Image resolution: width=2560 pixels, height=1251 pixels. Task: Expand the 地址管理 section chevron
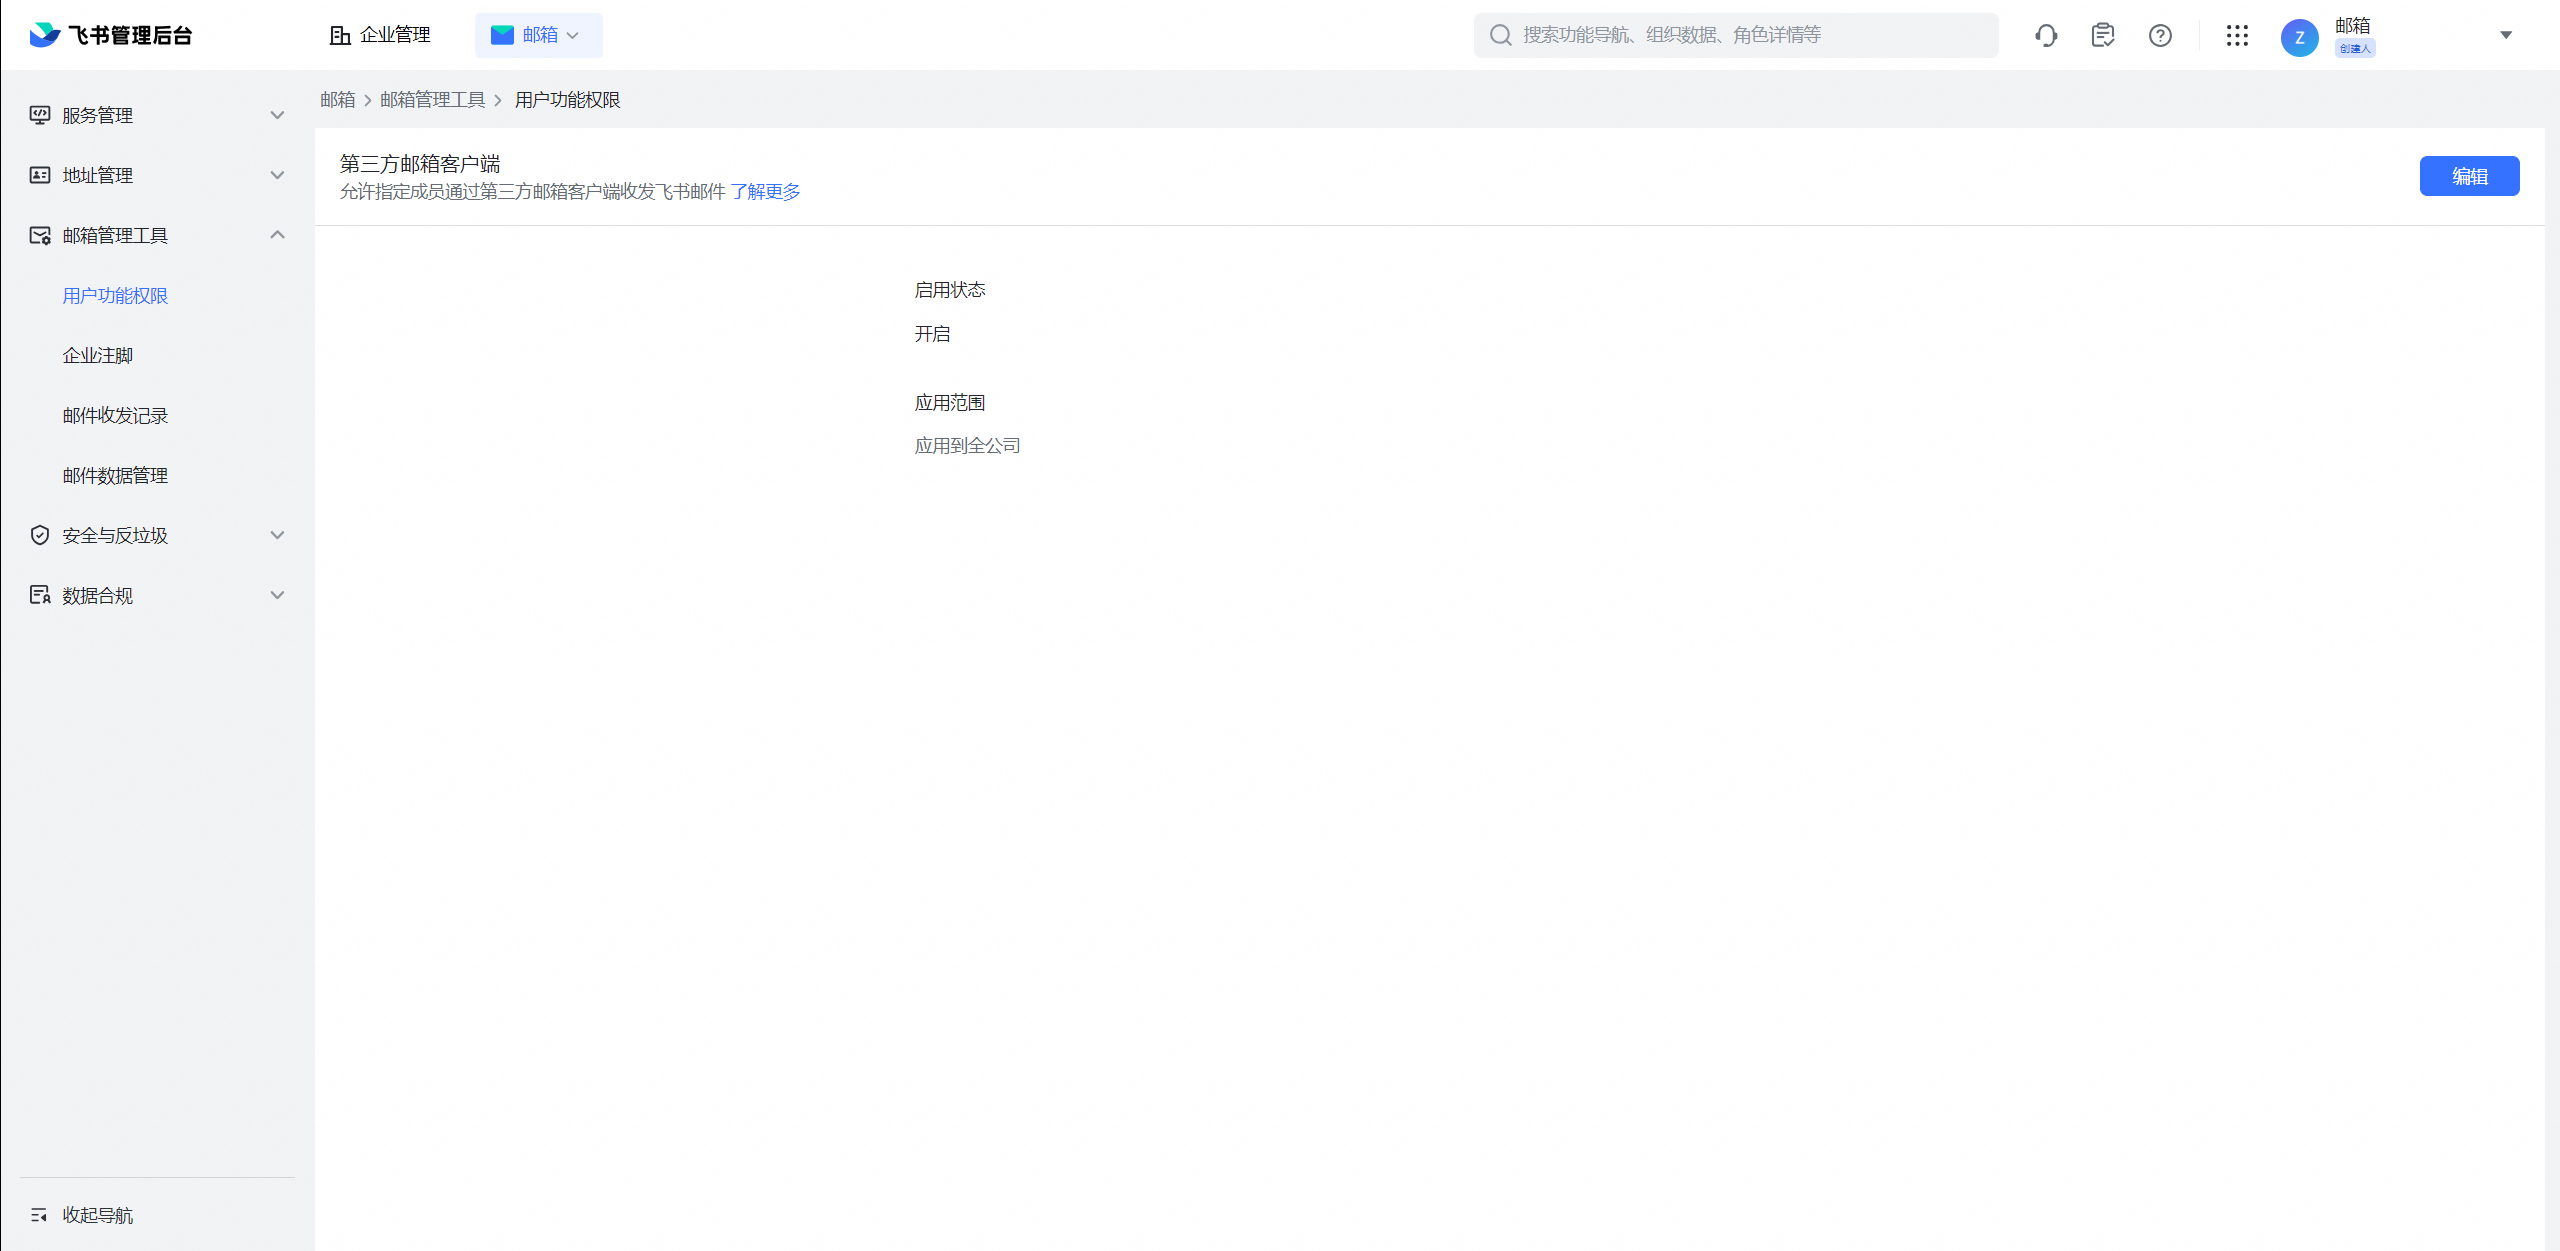tap(278, 175)
